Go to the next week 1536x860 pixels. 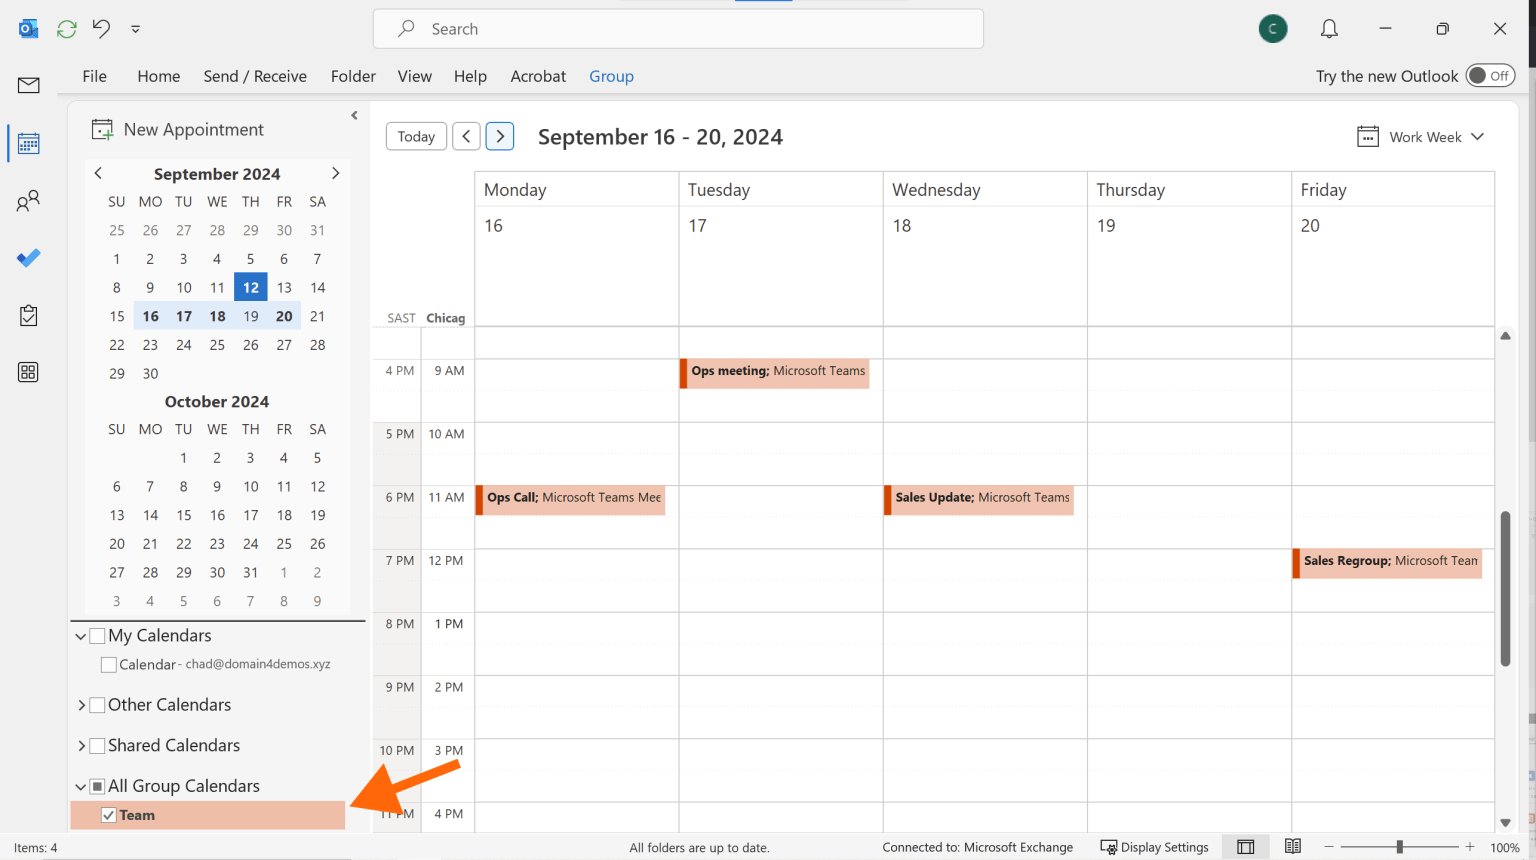500,136
